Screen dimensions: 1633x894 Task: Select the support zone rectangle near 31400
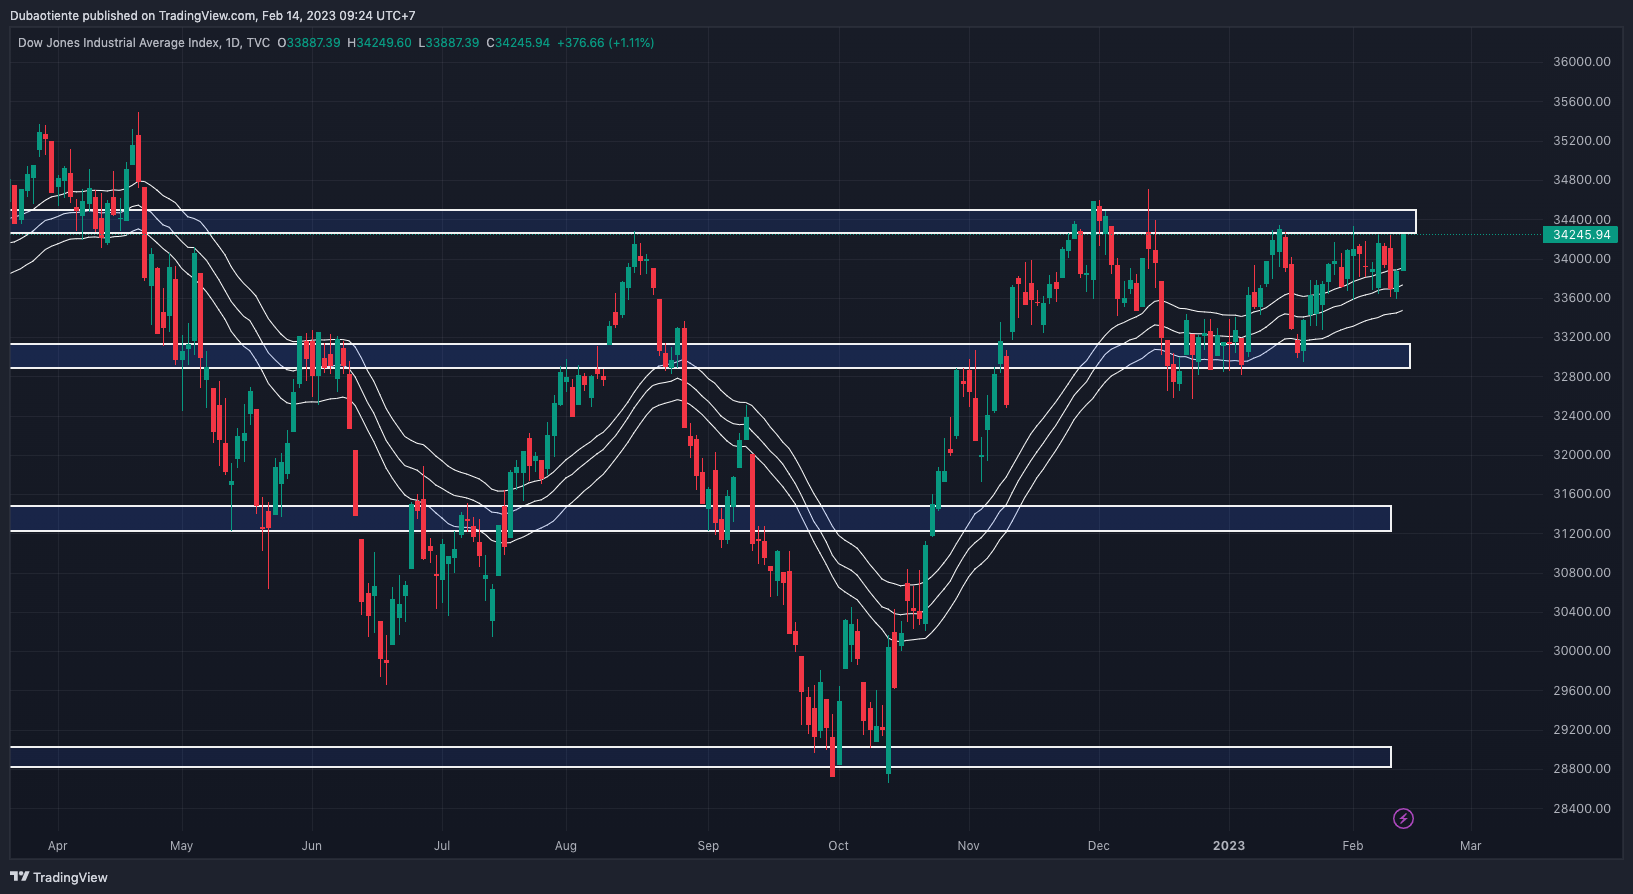point(700,518)
